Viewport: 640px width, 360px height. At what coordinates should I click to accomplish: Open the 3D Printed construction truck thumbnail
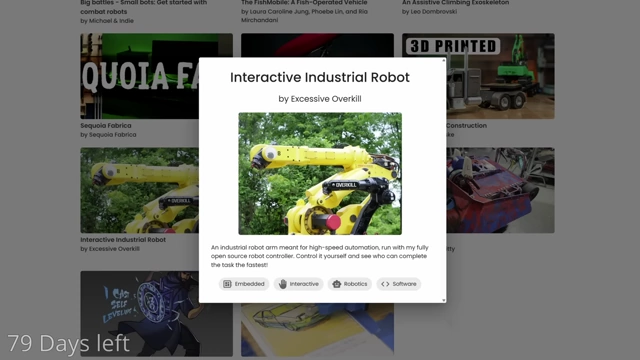(x=500, y=76)
